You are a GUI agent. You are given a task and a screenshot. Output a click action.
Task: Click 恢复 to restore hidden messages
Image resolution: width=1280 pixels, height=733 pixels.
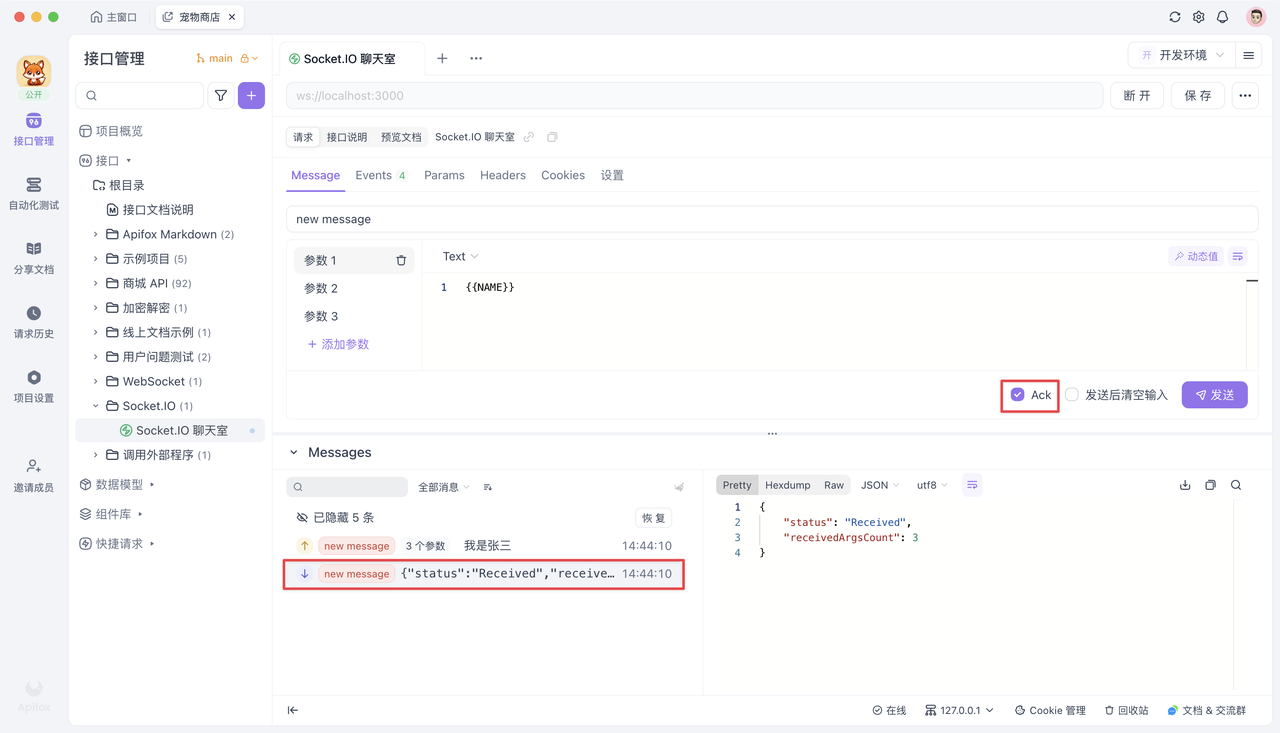pos(653,518)
